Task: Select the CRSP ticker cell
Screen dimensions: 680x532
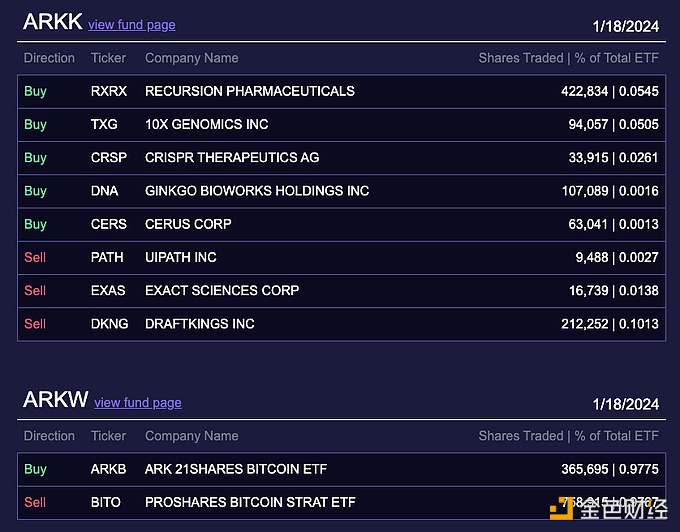Action: click(109, 157)
